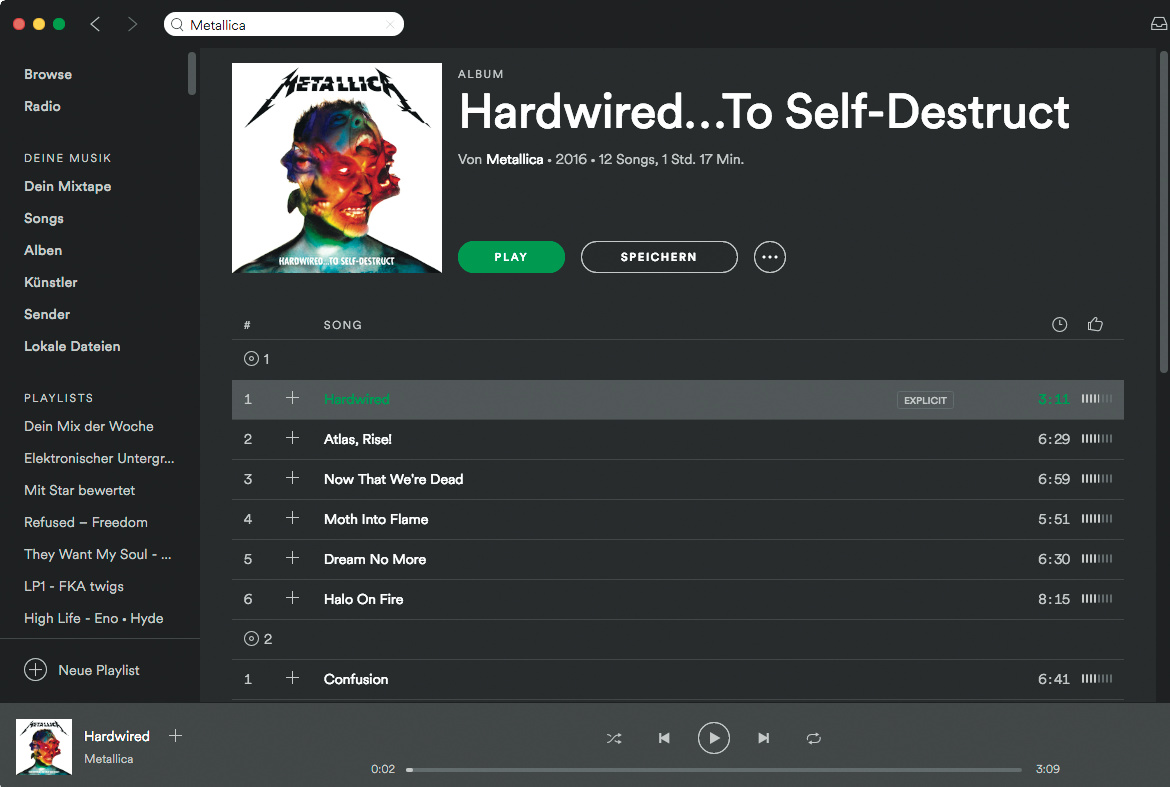Save Moth Into Flame with plus icon
Image resolution: width=1170 pixels, height=787 pixels.
(292, 518)
